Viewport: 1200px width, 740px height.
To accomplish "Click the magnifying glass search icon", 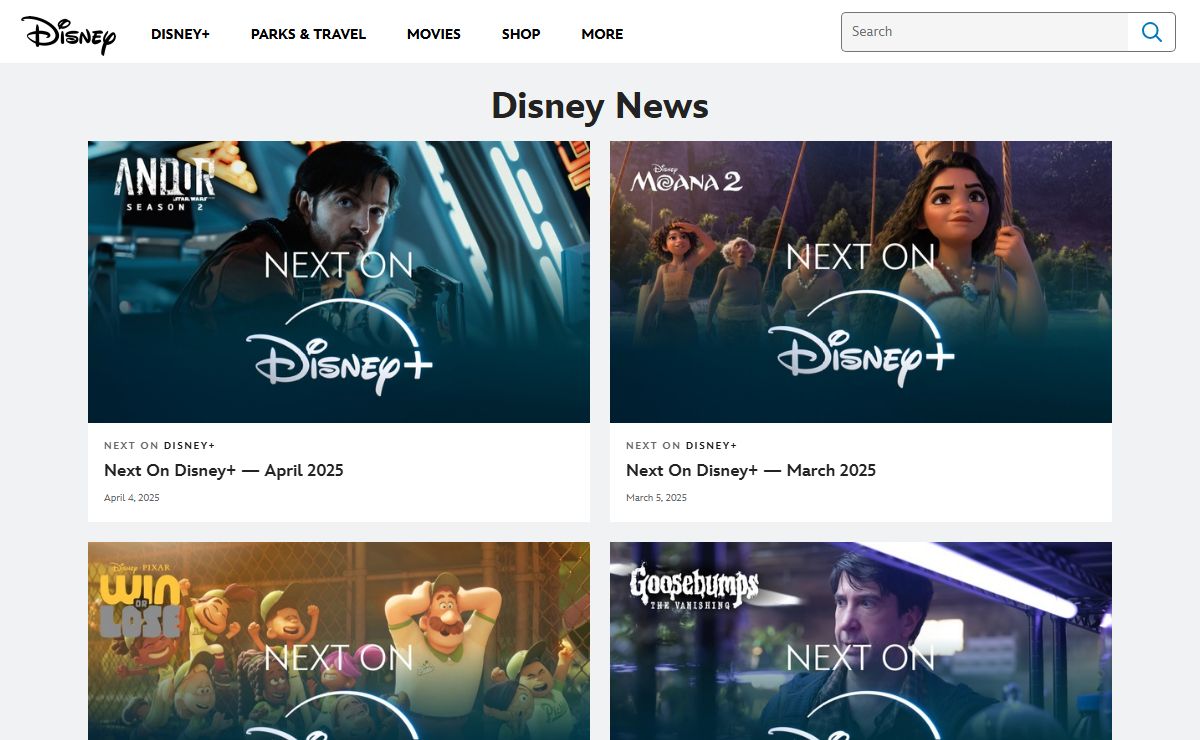I will (x=1152, y=32).
